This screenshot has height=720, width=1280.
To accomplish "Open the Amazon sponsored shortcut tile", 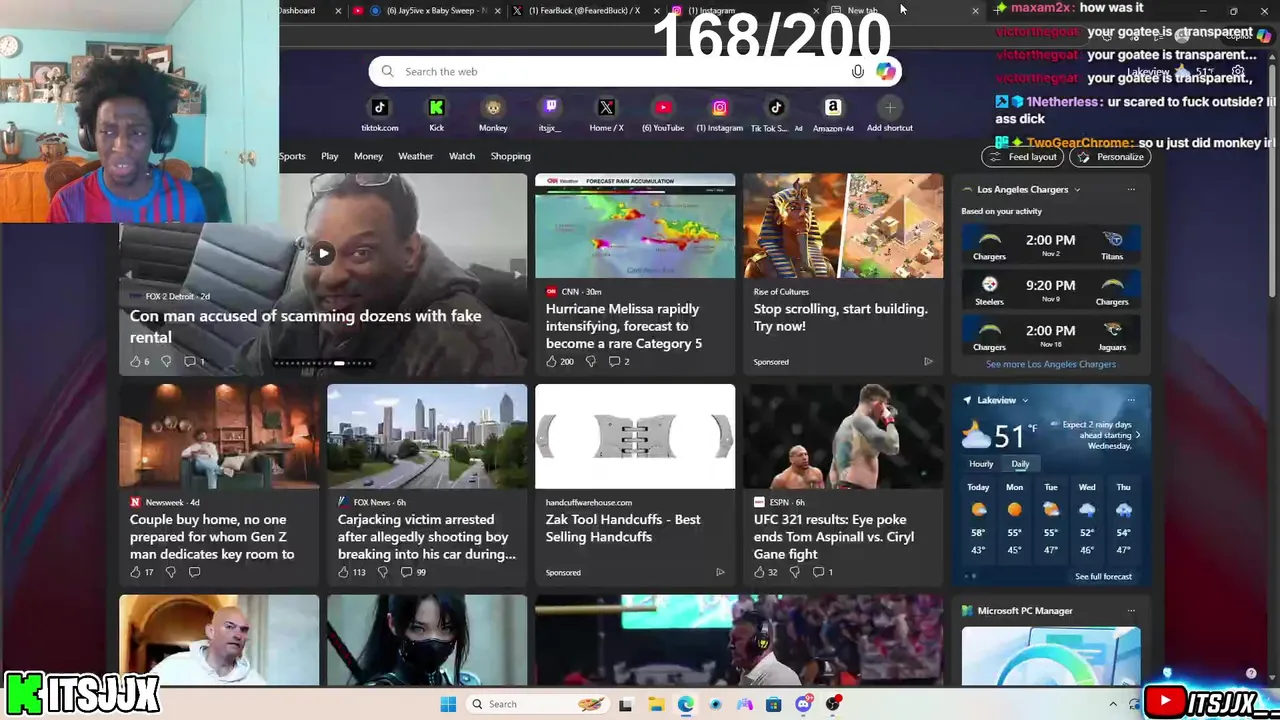I will click(833, 114).
